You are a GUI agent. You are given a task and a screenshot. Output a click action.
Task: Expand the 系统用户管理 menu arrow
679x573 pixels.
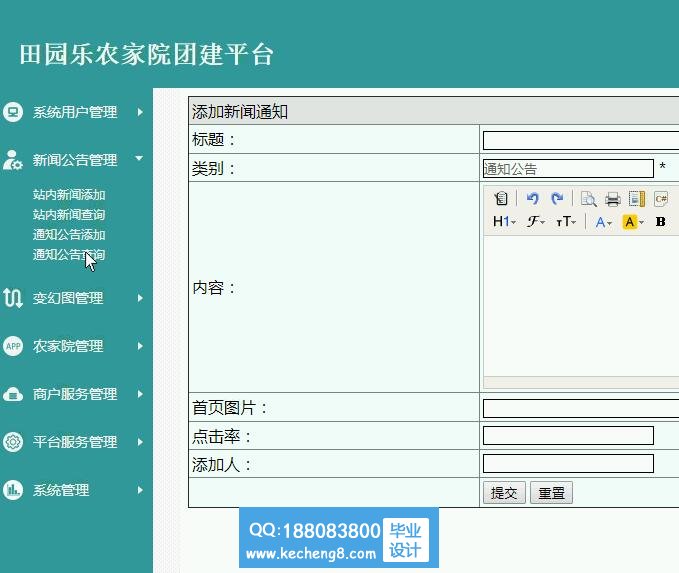[140, 112]
